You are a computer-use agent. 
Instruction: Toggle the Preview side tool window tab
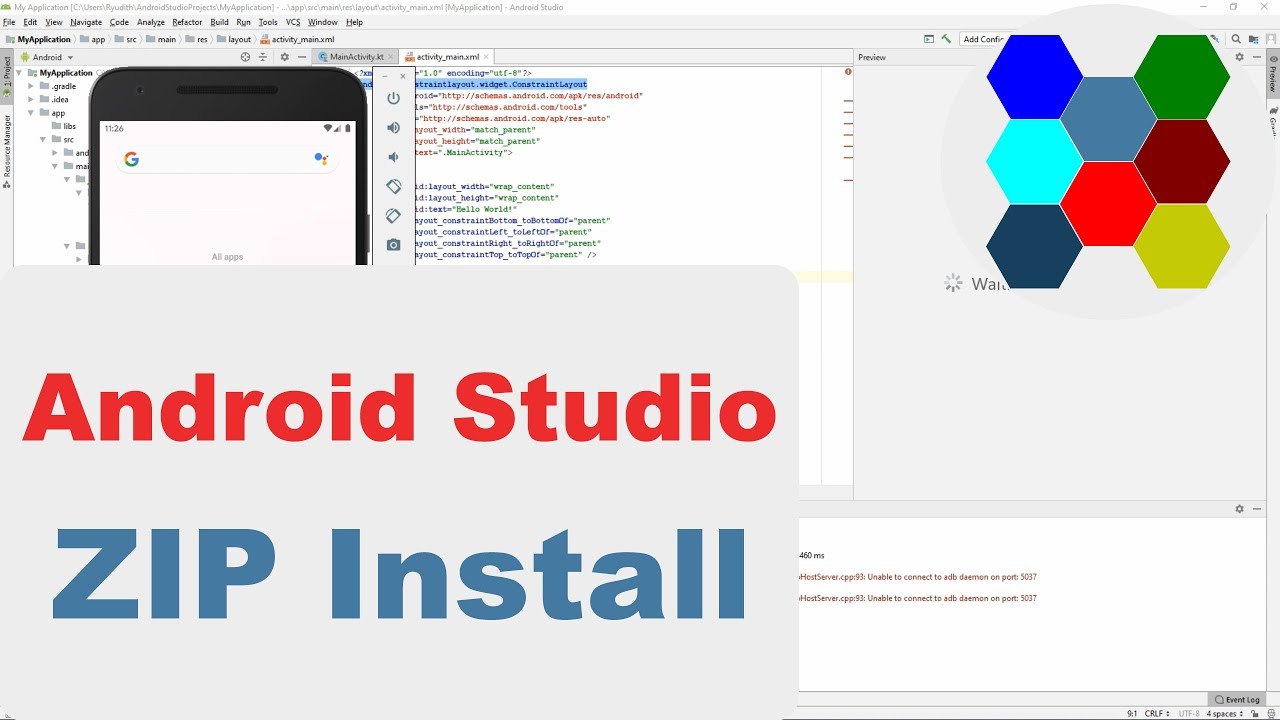coord(1273,73)
